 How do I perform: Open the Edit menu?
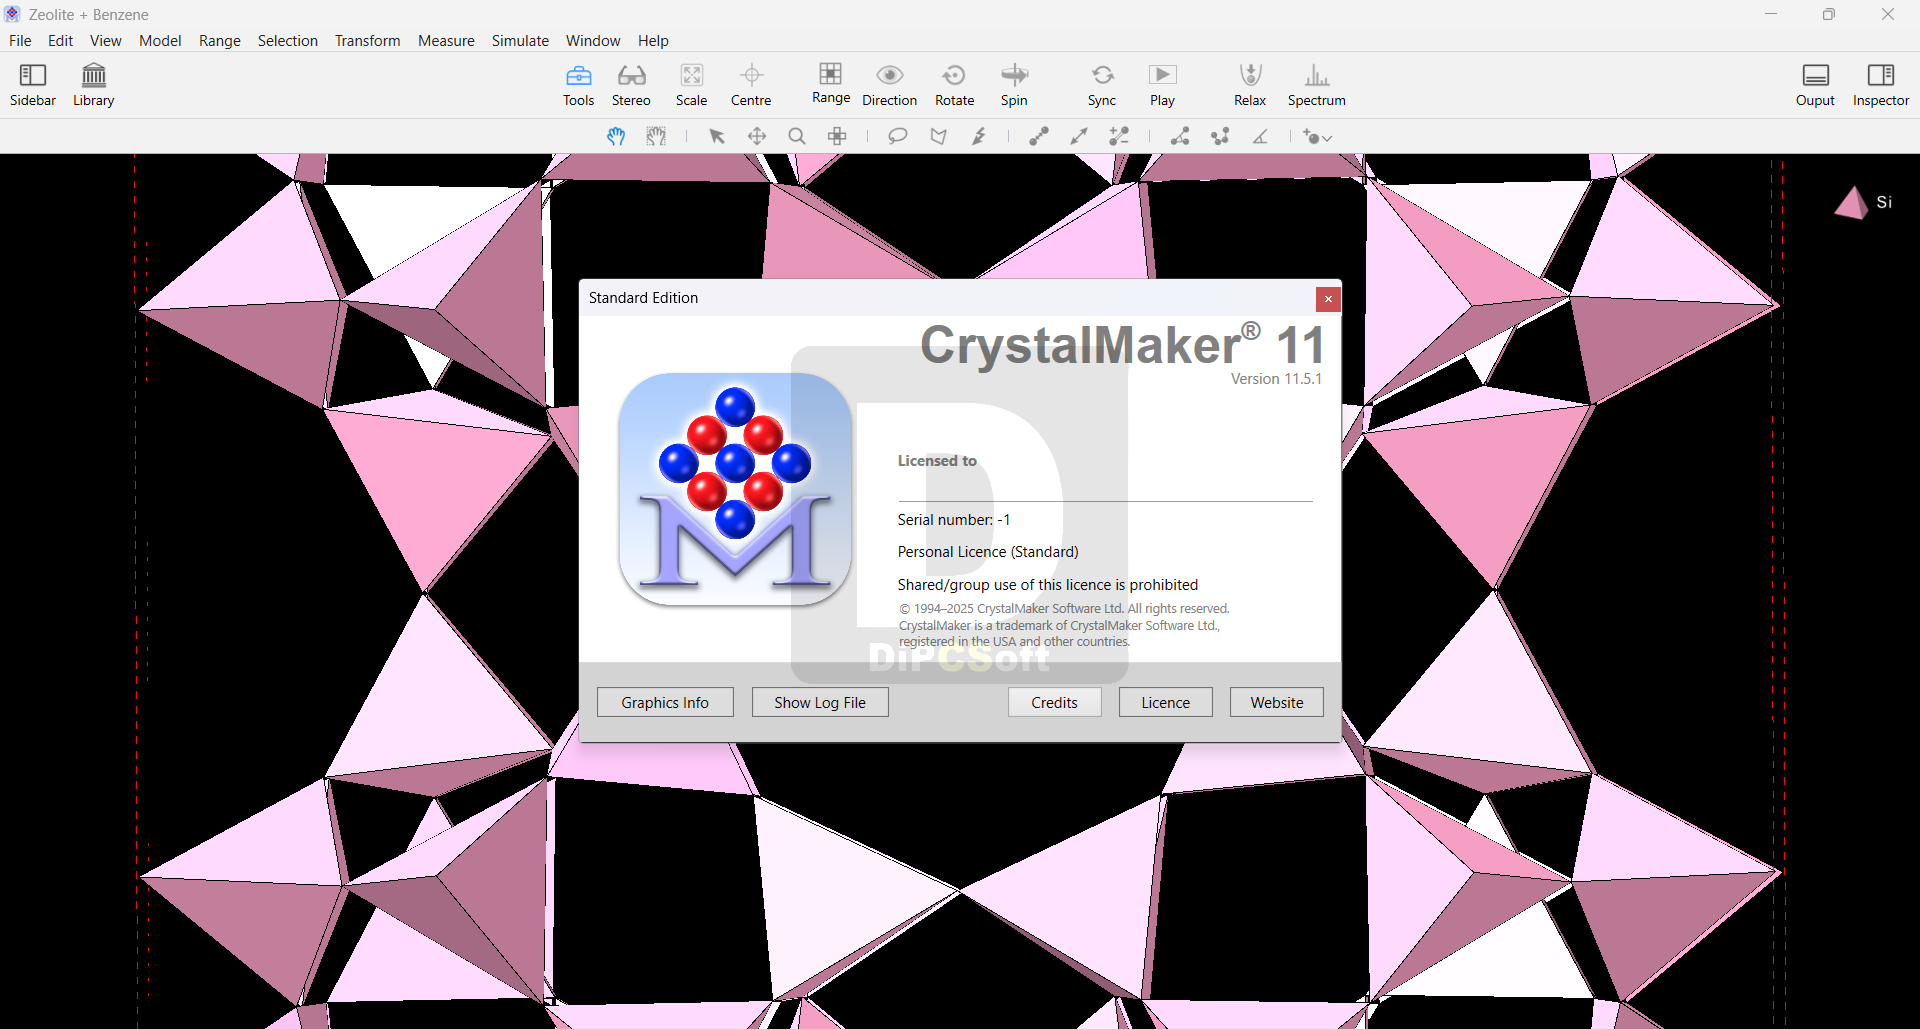[x=61, y=41]
